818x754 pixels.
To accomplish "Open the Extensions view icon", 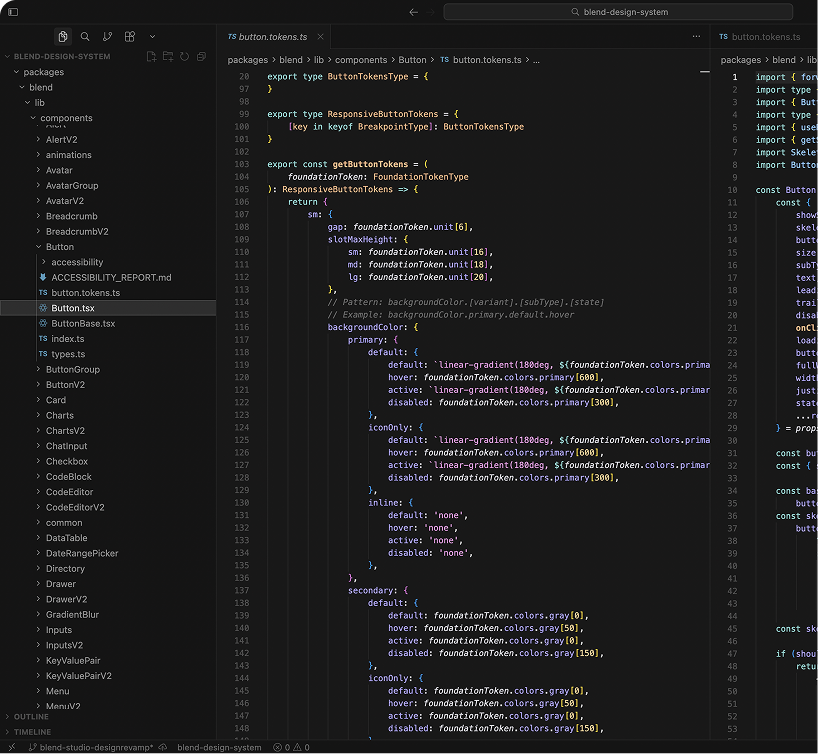I will tap(130, 37).
